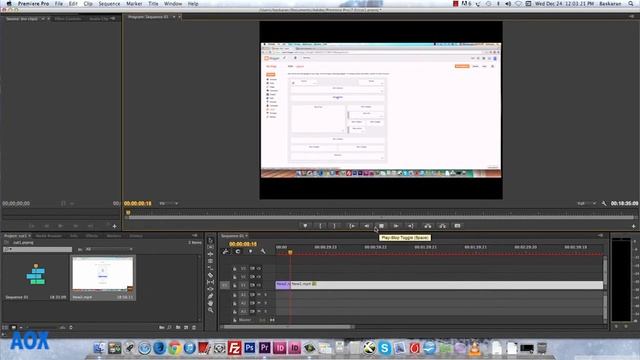
Task: Select the Slip tool
Action: 210,282
